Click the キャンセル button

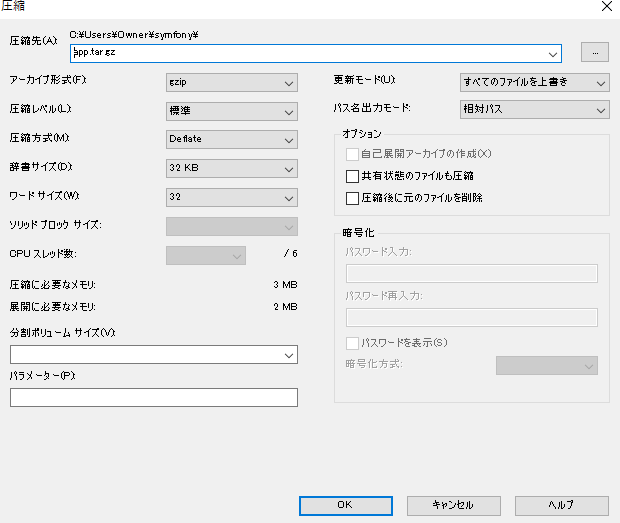point(454,506)
